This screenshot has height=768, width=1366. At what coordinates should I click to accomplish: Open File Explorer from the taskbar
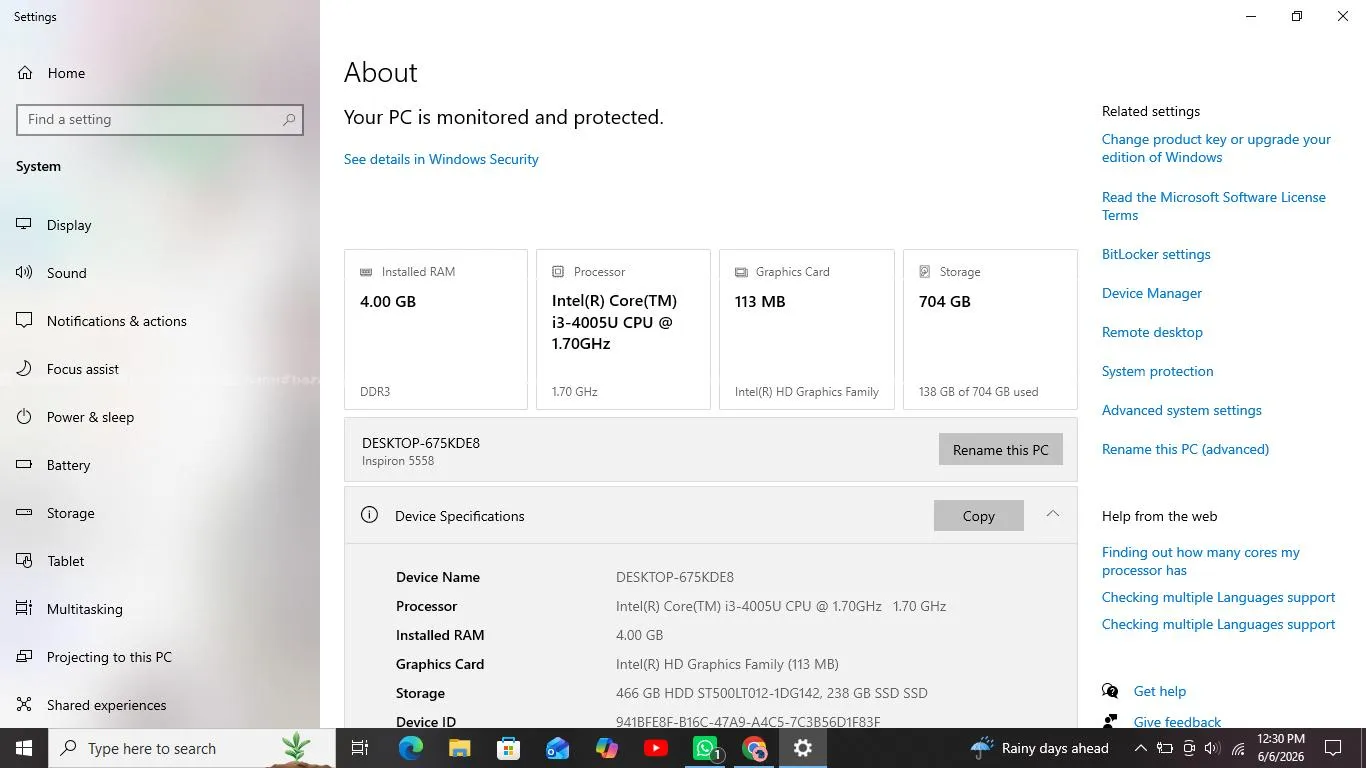coord(459,748)
